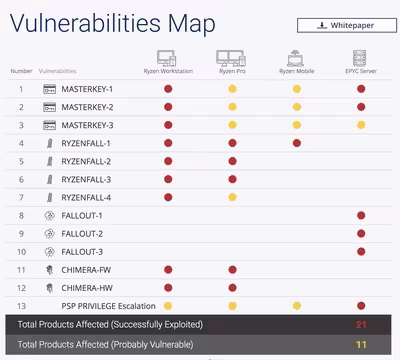The width and height of the screenshot is (400, 360).
Task: Click the EPYC Server rack icon
Action: click(360, 58)
